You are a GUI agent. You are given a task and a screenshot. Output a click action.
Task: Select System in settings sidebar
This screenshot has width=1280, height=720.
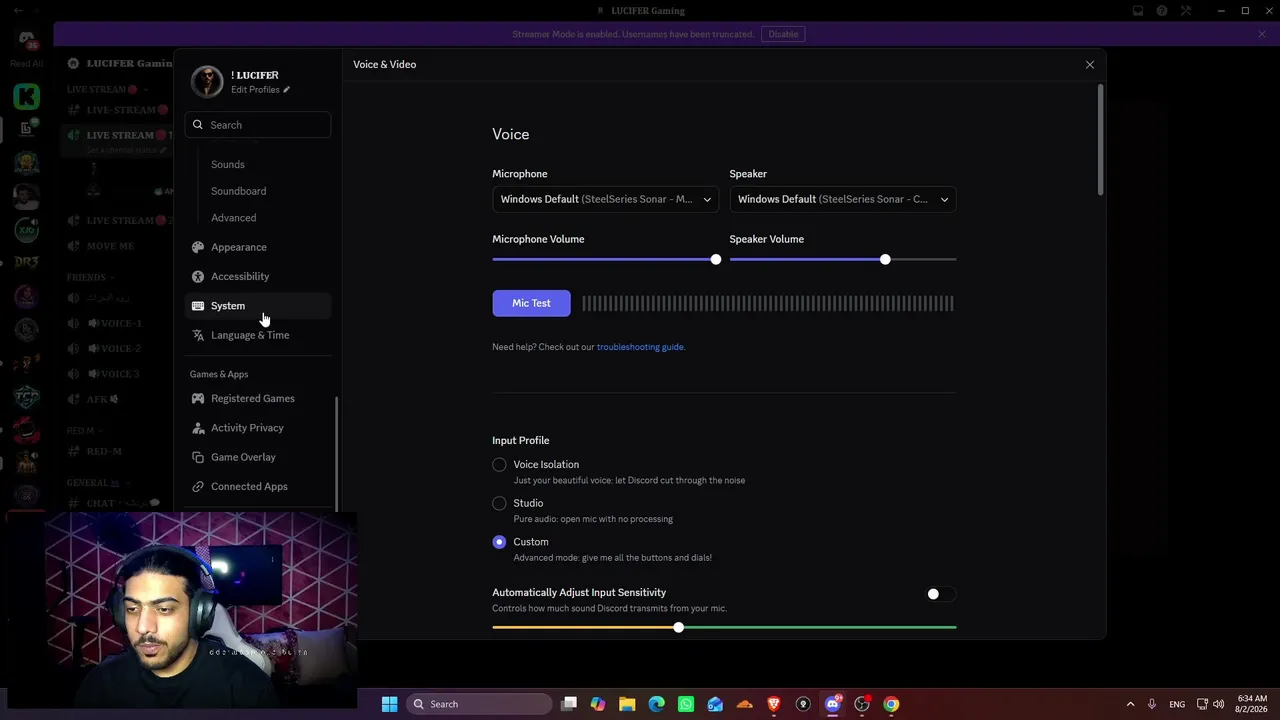pos(258,306)
